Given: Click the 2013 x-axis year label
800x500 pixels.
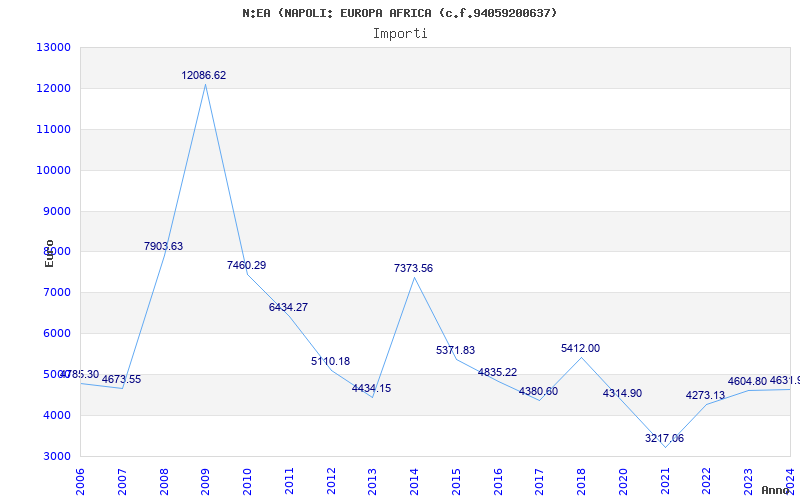Looking at the screenshot, I should (x=372, y=481).
